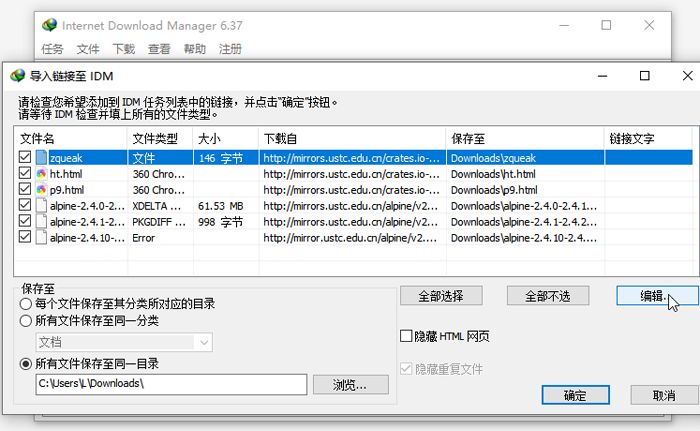Open the 查看 menu
The height and width of the screenshot is (431, 700).
159,49
